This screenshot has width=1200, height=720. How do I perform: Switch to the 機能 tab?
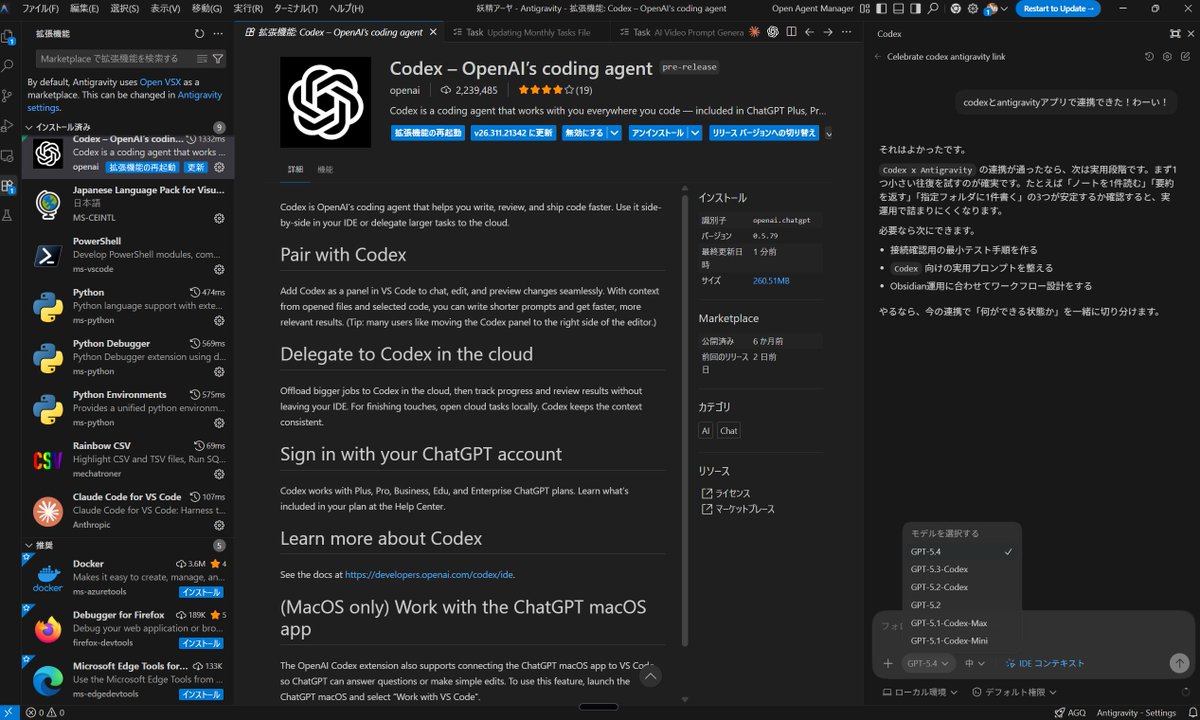[x=325, y=169]
